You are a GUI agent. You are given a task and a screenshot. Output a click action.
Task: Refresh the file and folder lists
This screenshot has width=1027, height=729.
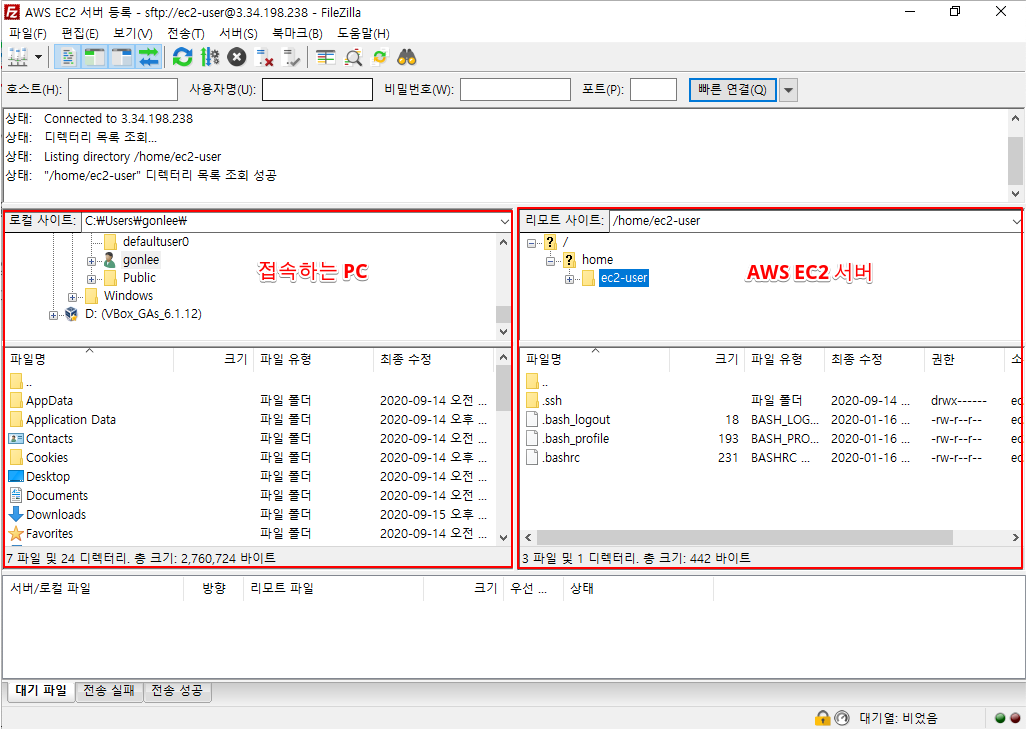click(182, 58)
